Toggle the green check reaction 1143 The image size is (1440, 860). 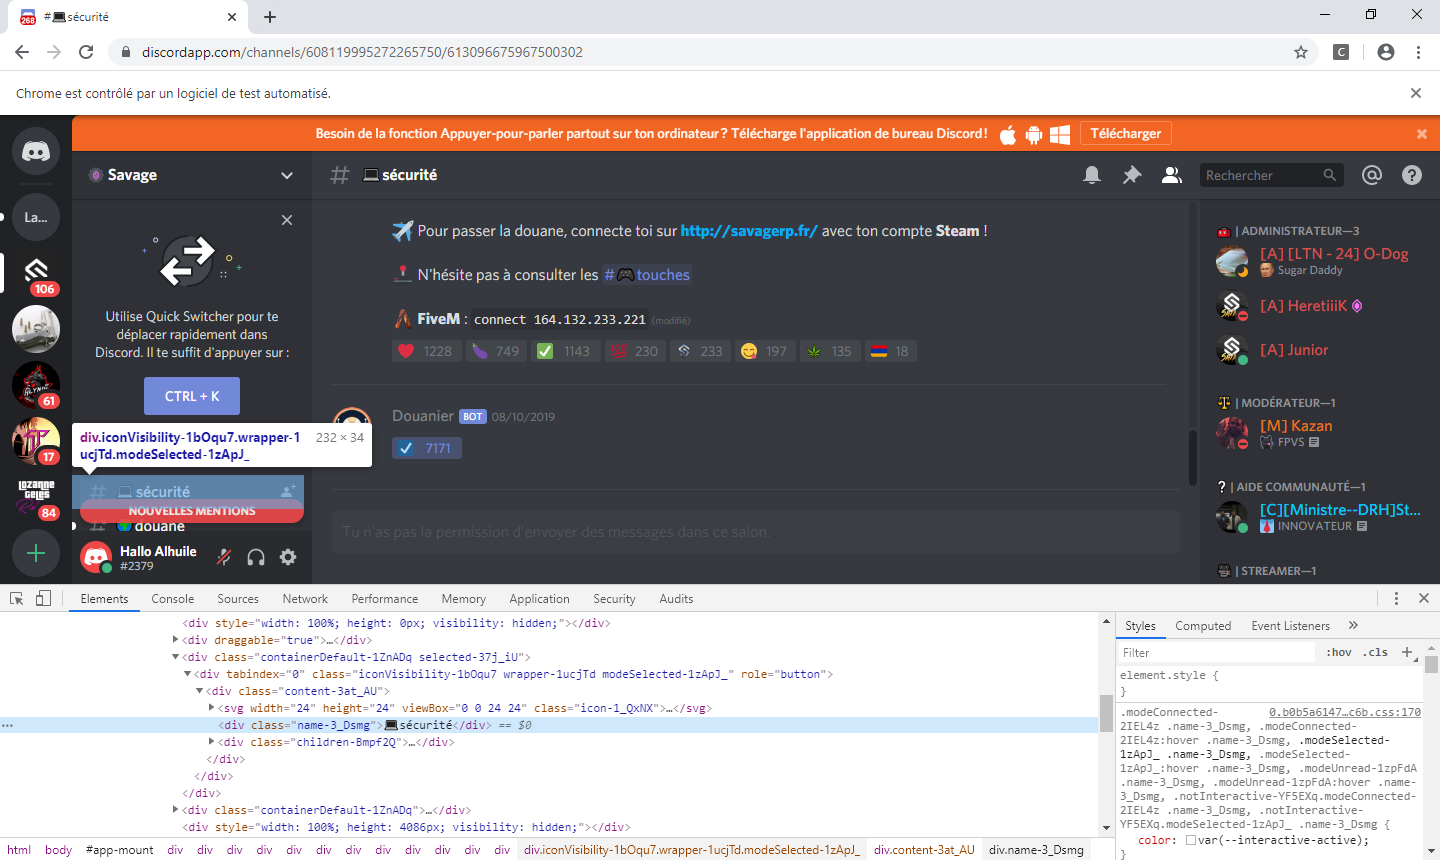566,351
